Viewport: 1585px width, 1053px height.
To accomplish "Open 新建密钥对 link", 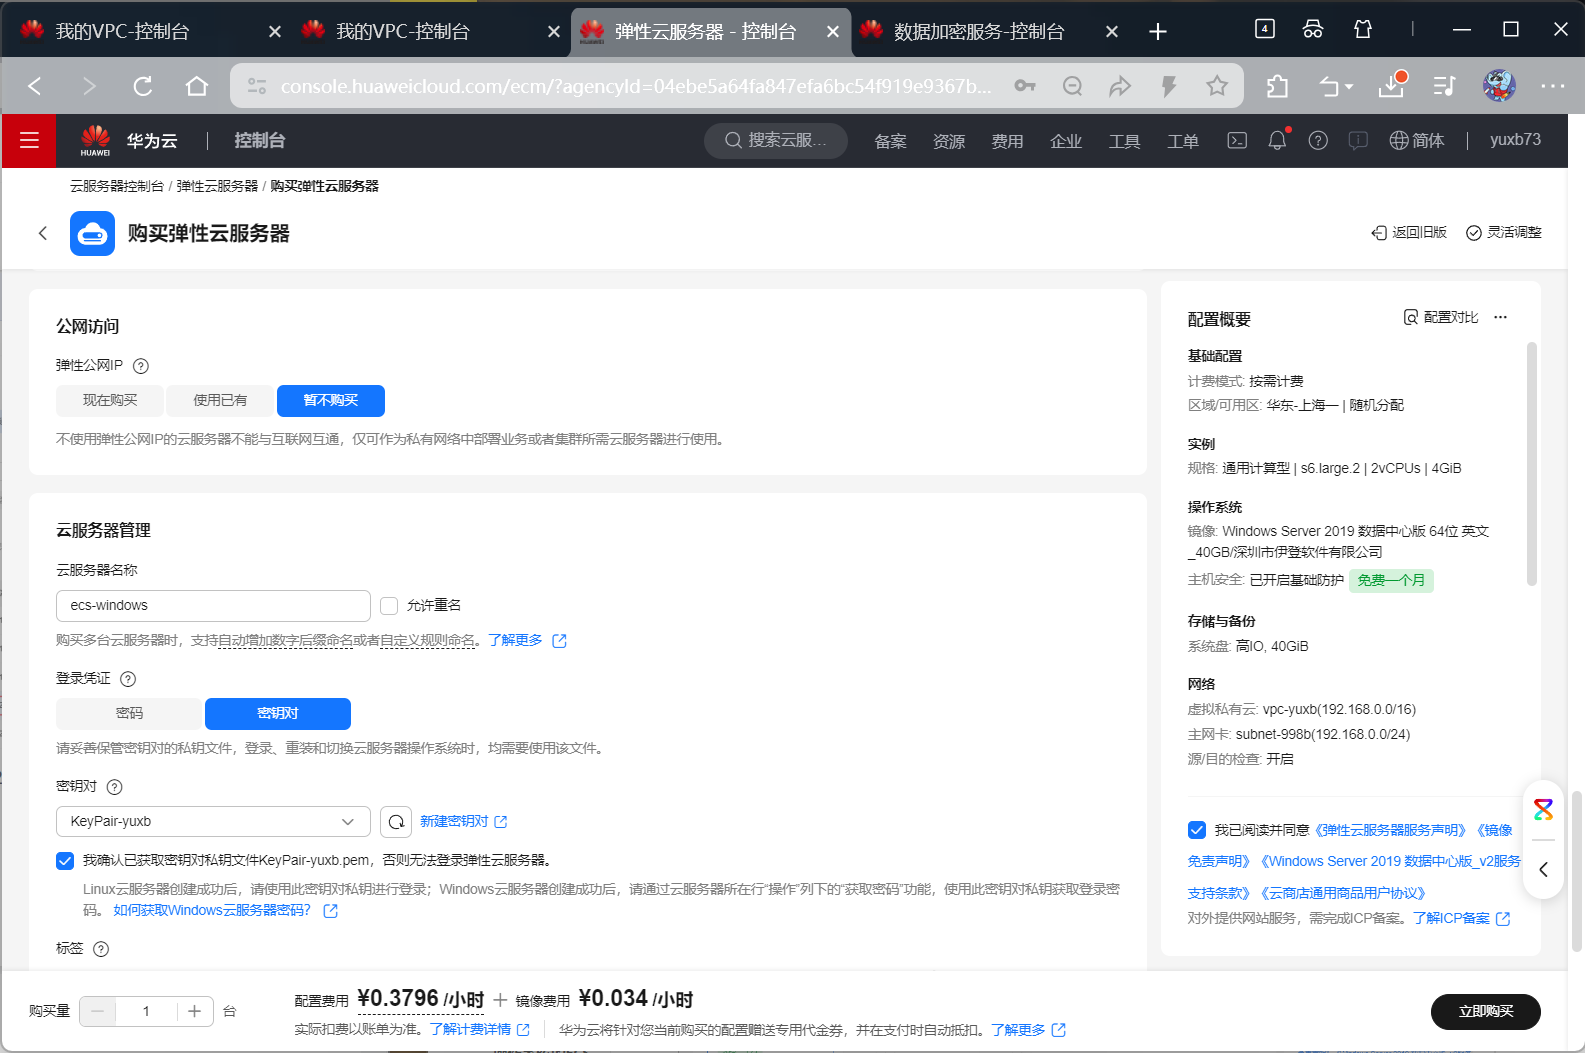I will (x=463, y=822).
